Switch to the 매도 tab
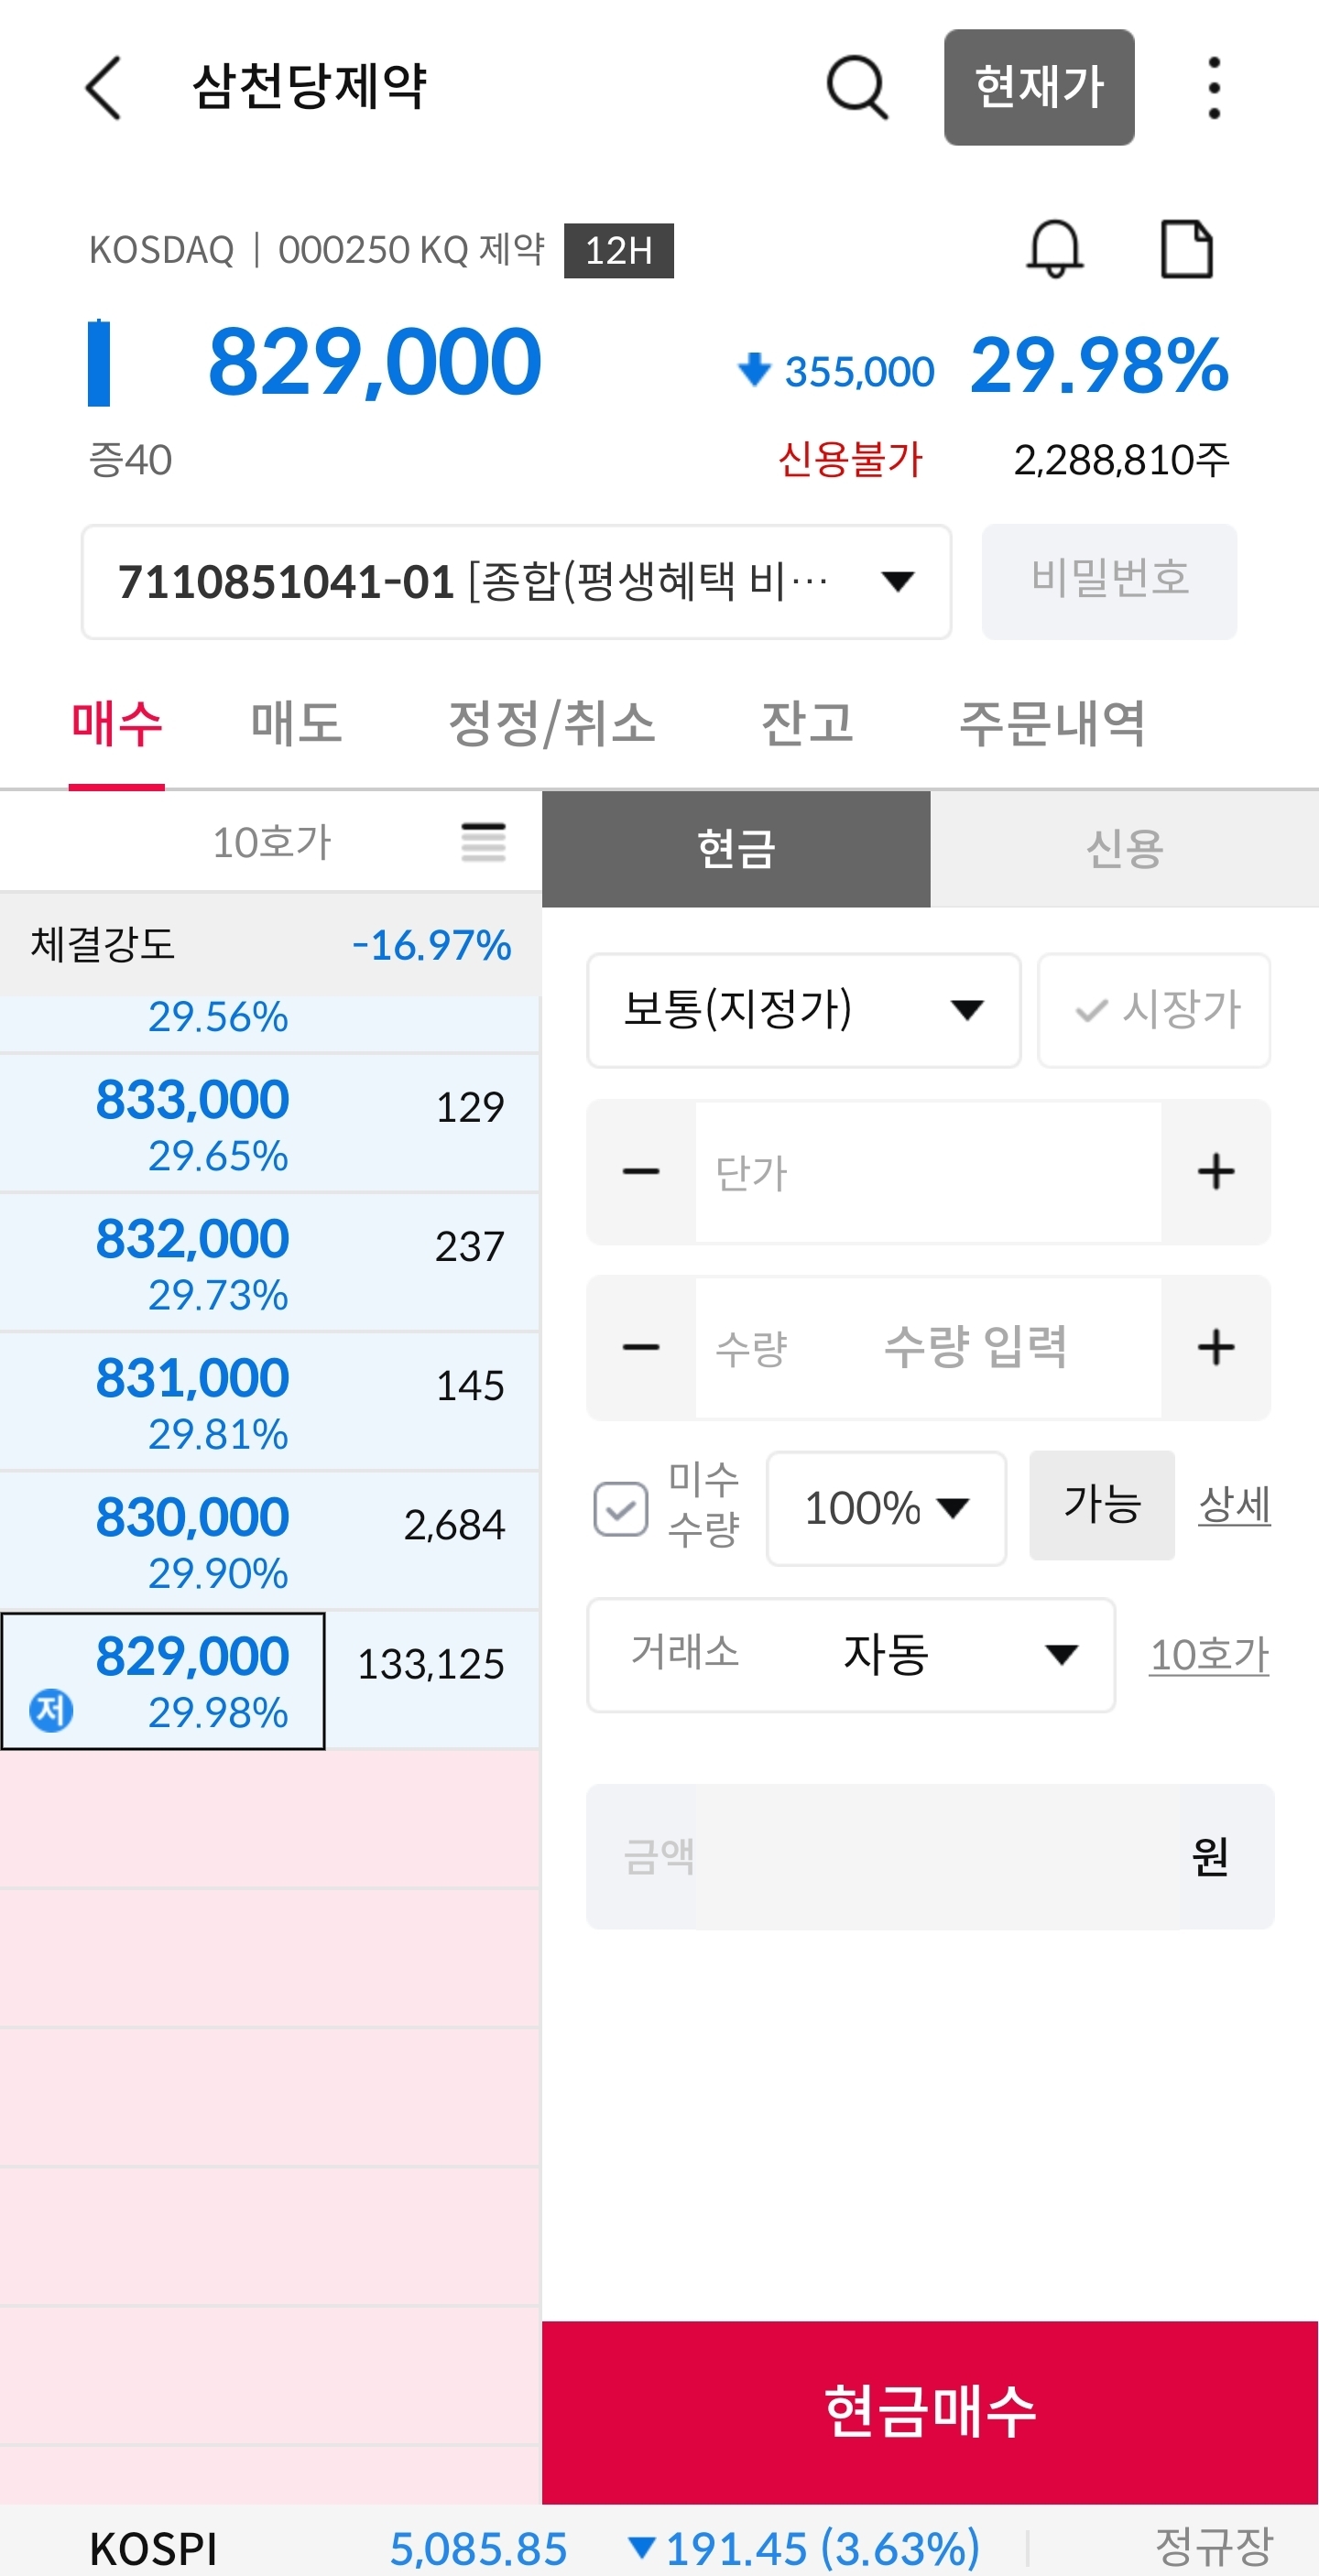 [296, 723]
